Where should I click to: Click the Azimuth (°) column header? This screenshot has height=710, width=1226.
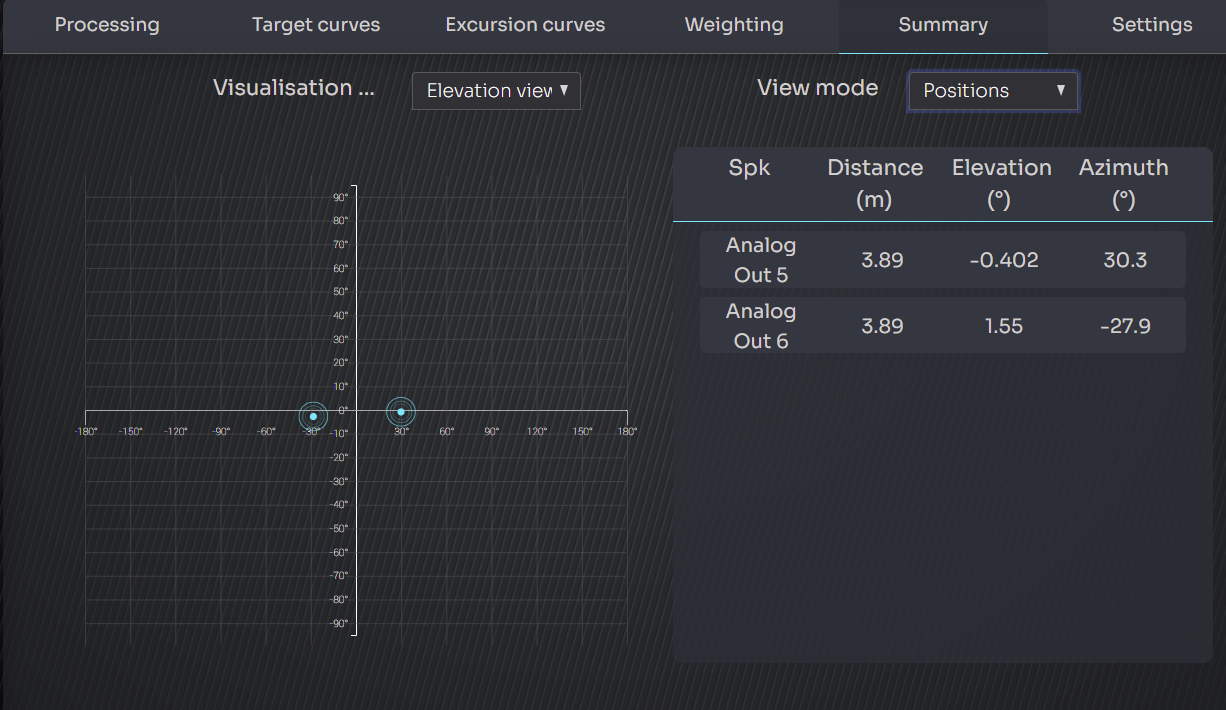(1123, 184)
